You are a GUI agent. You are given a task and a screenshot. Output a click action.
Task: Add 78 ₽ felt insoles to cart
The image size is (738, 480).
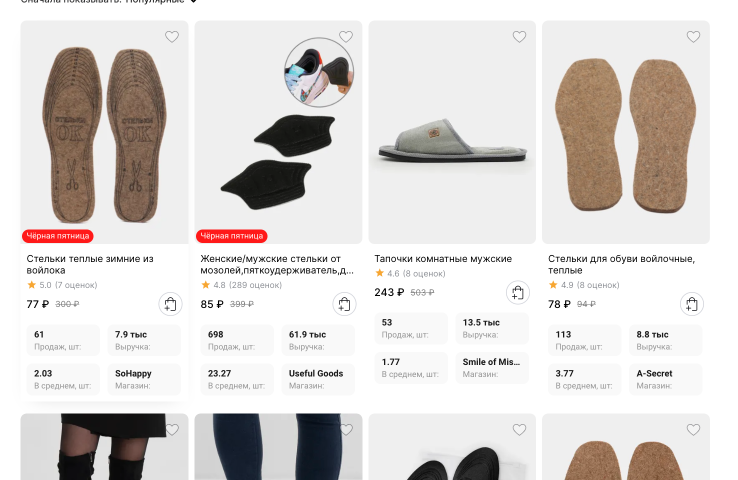[692, 304]
